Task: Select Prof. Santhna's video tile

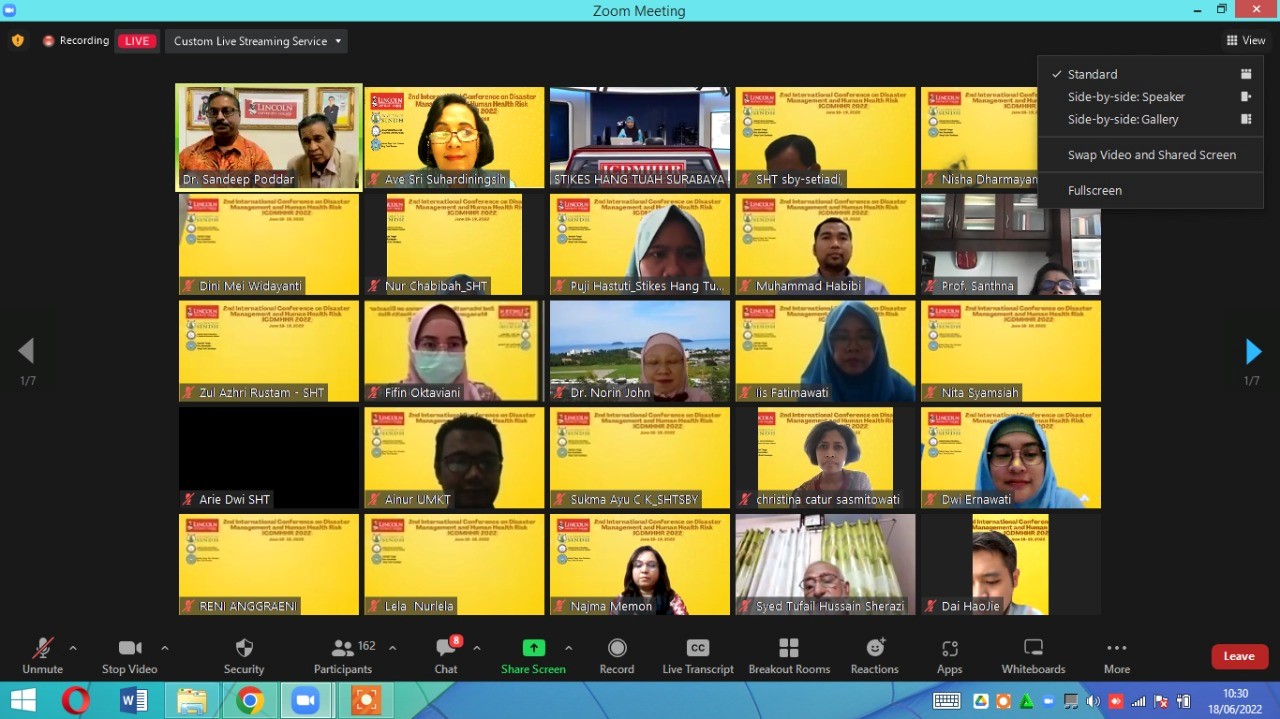Action: tap(1011, 244)
